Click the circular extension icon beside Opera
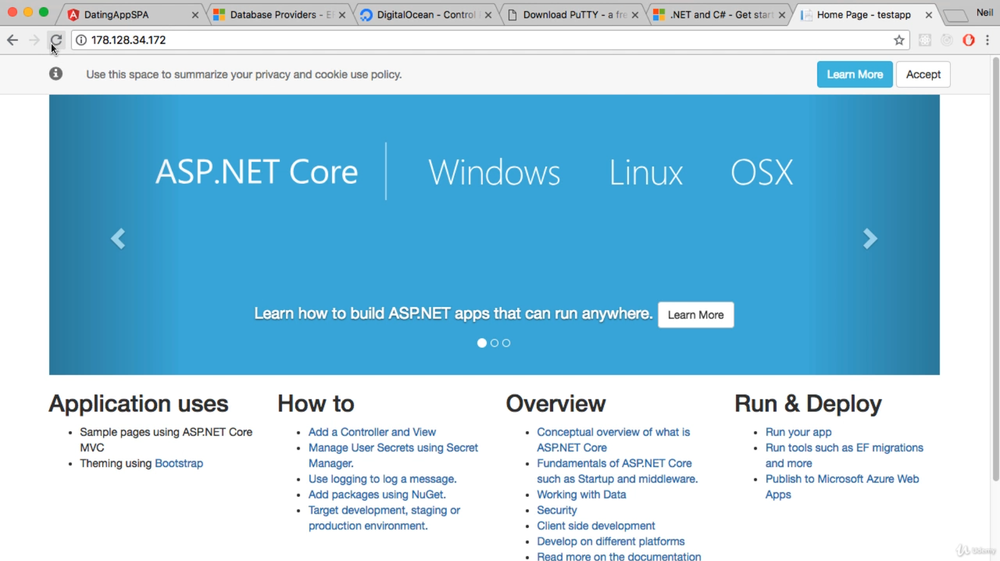This screenshot has width=1000, height=561. [947, 40]
